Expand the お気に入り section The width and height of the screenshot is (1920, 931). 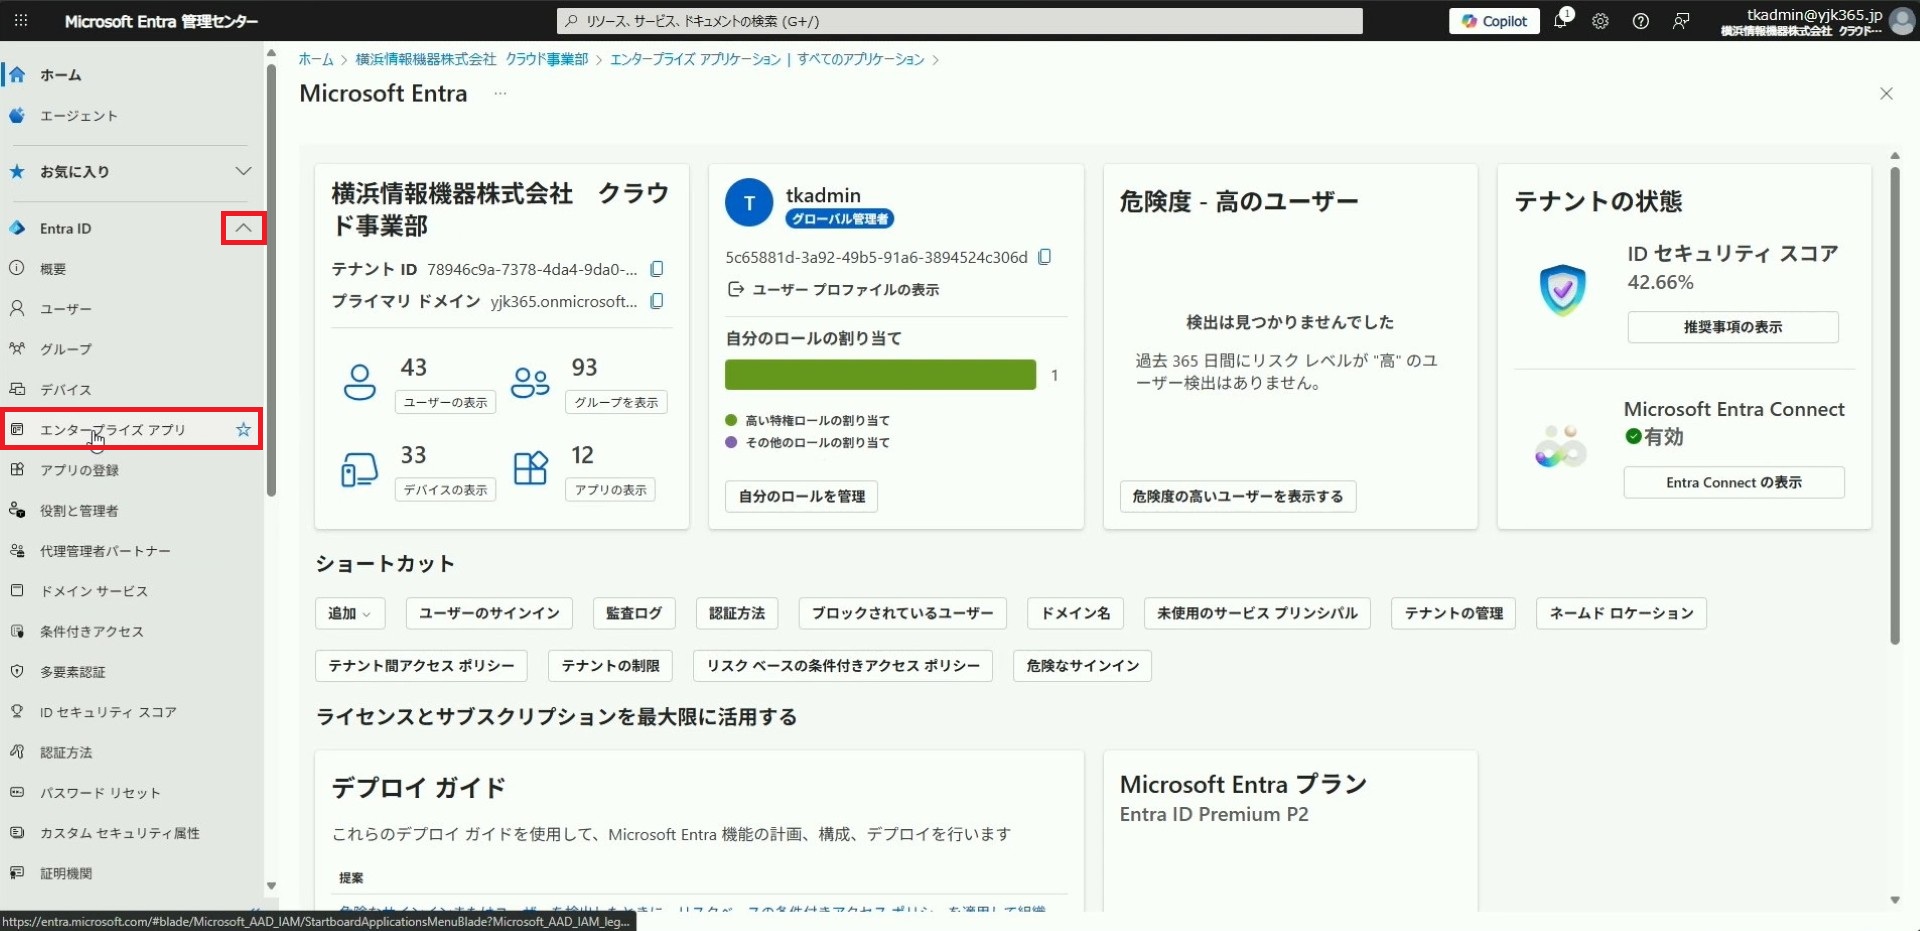point(243,171)
